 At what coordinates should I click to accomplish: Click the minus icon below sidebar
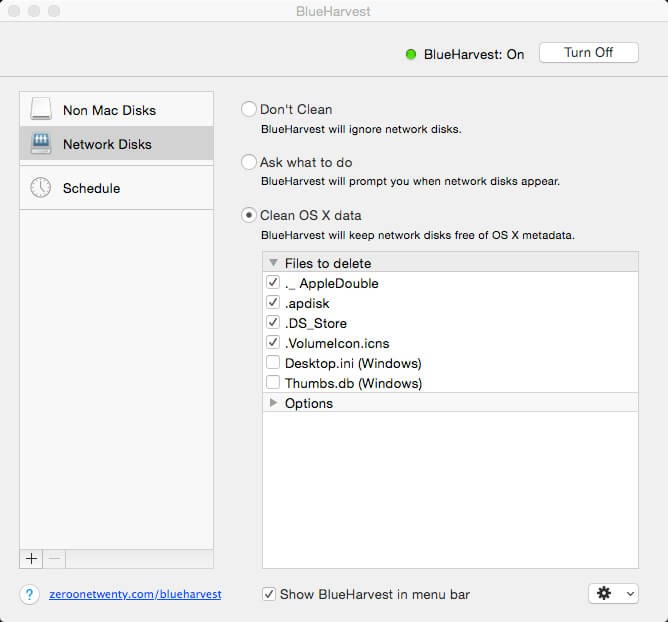pyautogui.click(x=54, y=559)
